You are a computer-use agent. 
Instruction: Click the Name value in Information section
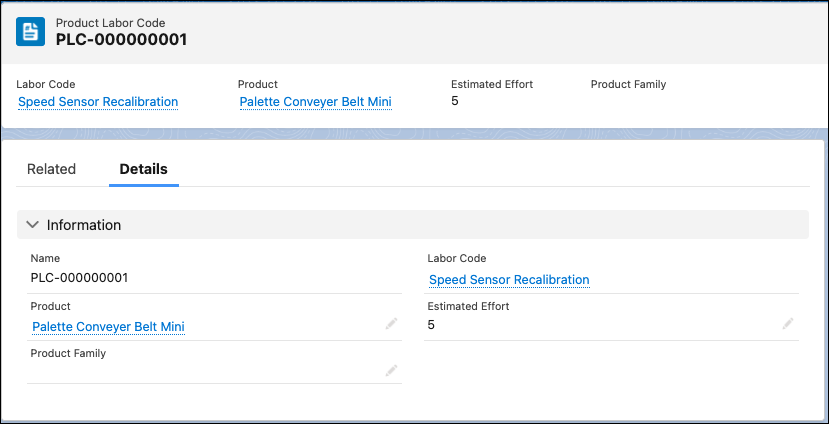(x=79, y=278)
